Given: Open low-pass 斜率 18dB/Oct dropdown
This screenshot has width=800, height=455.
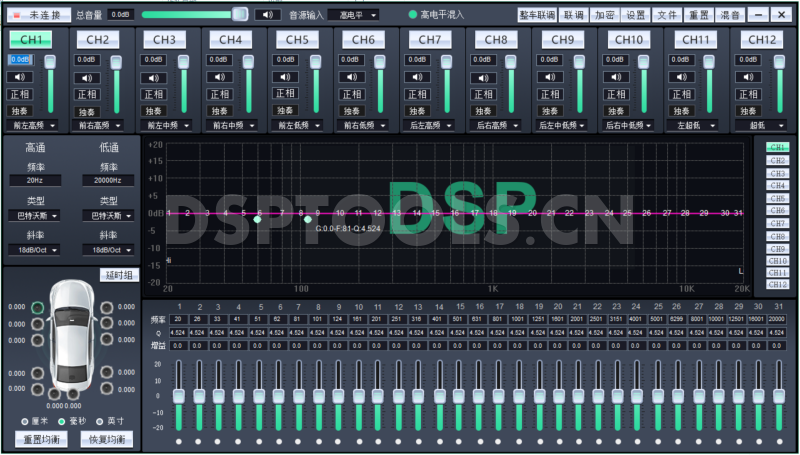Looking at the screenshot, I should 108,250.
